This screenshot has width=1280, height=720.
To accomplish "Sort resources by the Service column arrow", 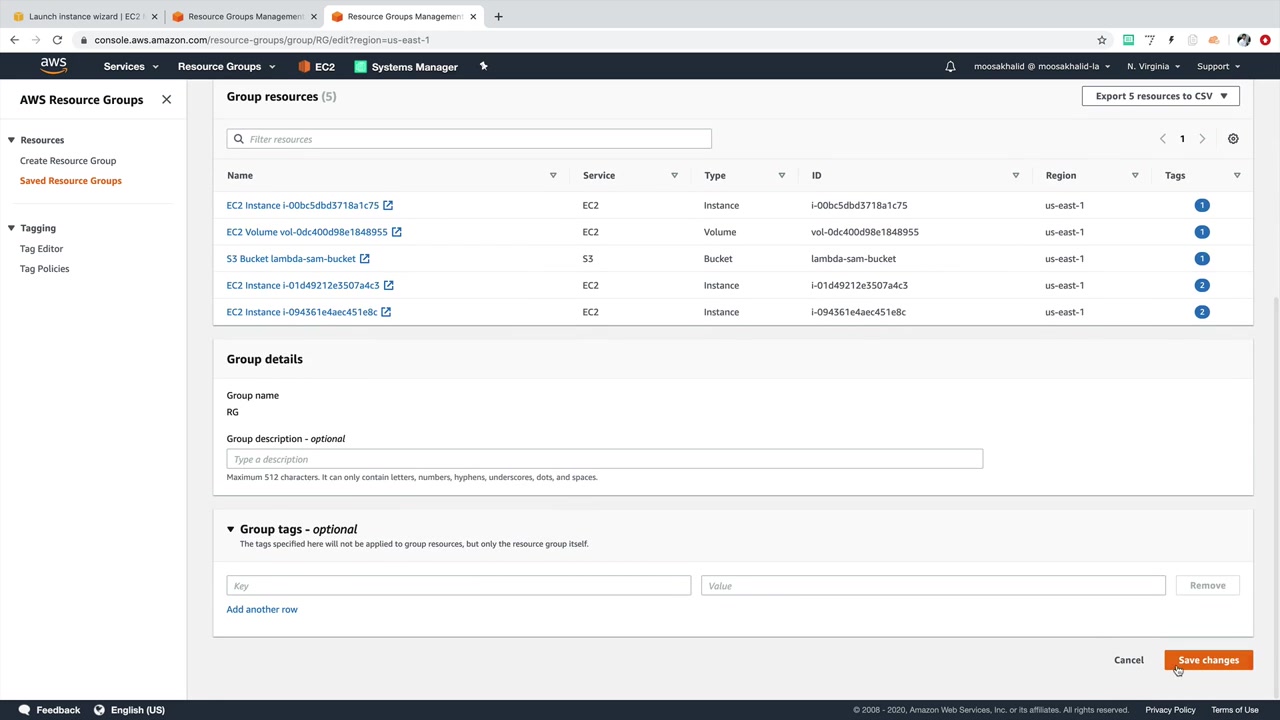I will point(674,175).
